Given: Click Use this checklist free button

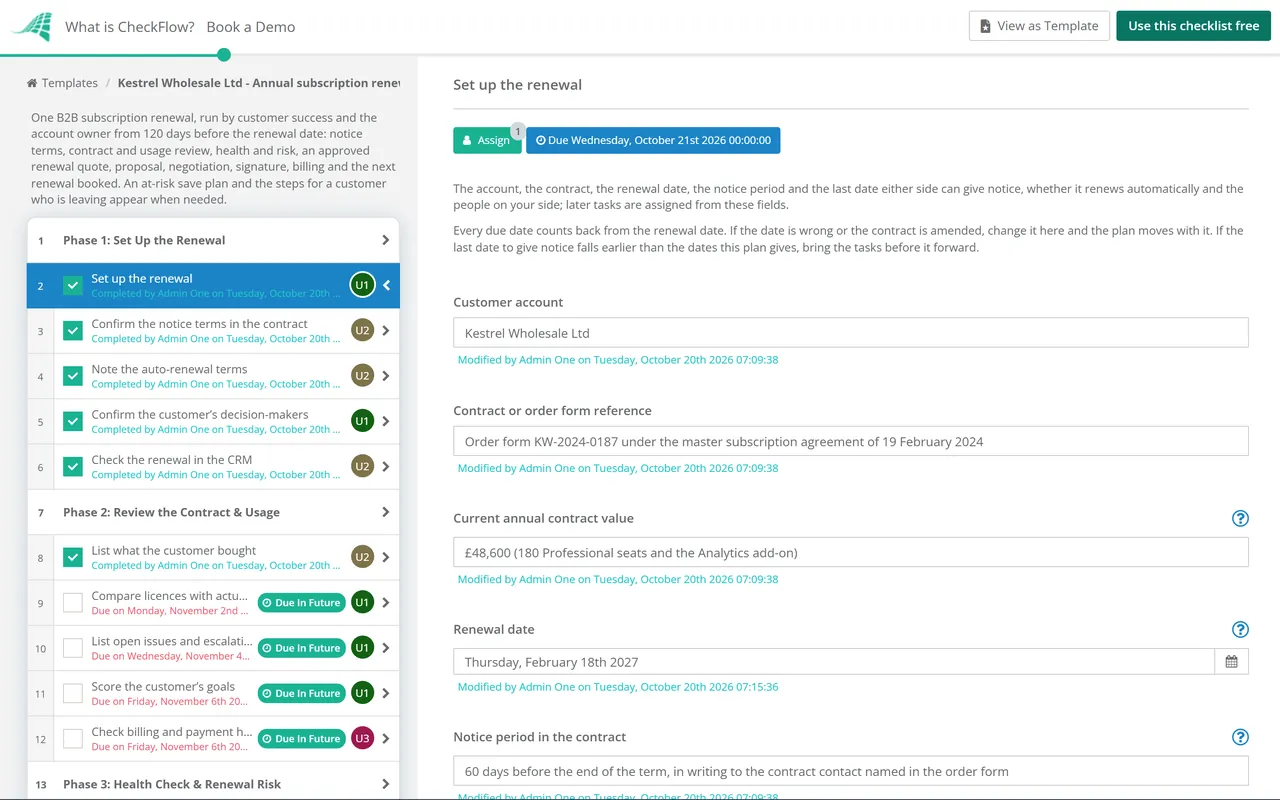Looking at the screenshot, I should click(x=1193, y=26).
